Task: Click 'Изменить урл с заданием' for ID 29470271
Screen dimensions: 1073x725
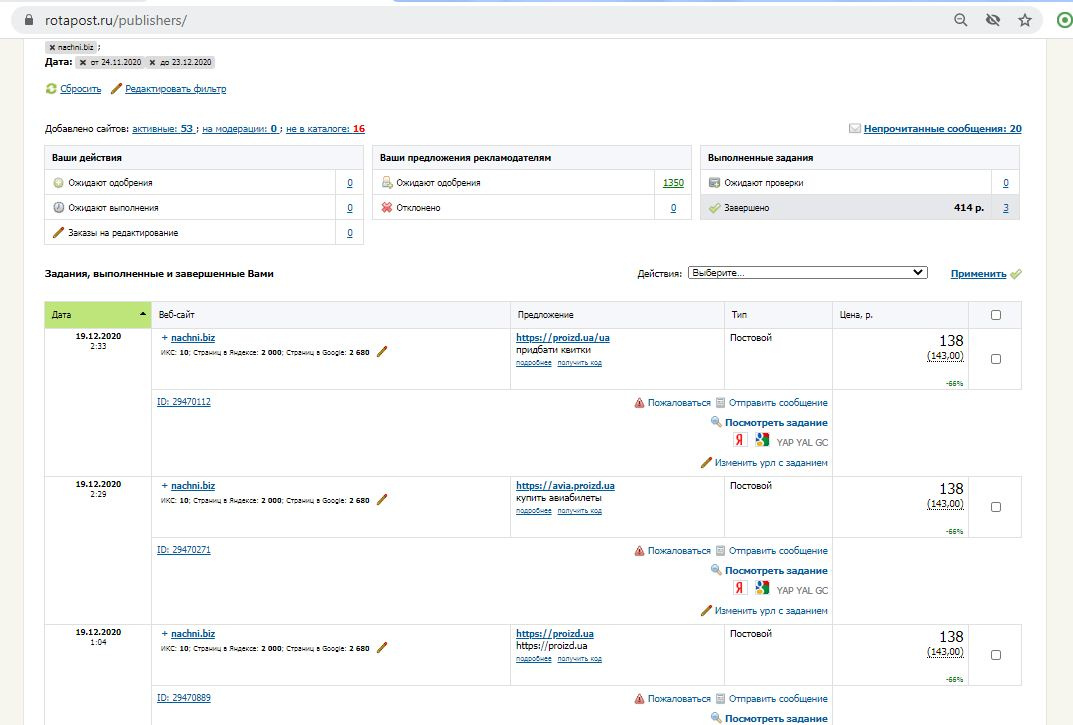Action: (x=771, y=611)
